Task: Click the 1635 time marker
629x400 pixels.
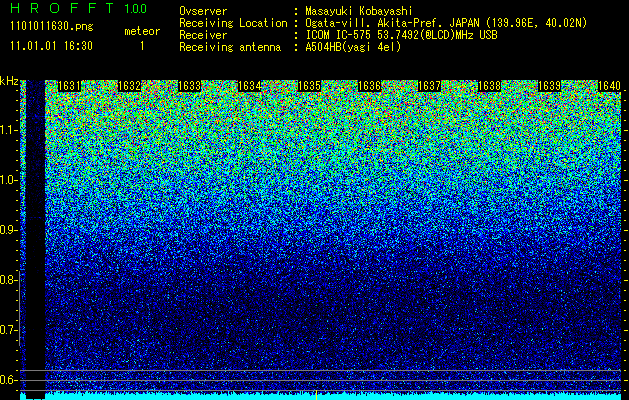Action: pos(309,86)
